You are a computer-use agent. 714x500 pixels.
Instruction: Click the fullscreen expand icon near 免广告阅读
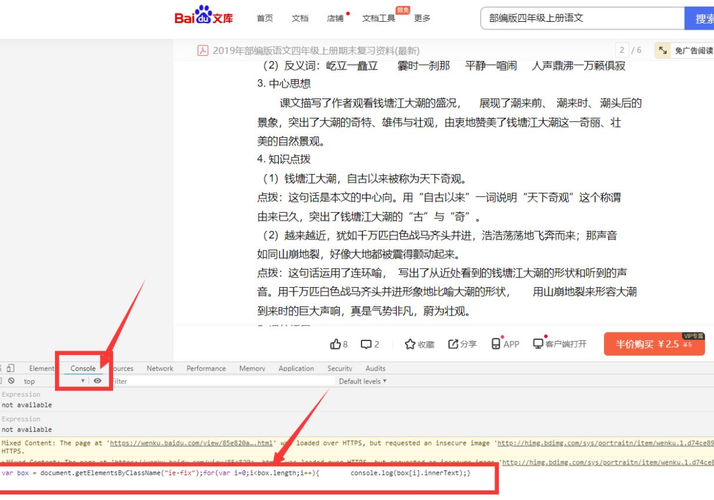[x=663, y=50]
